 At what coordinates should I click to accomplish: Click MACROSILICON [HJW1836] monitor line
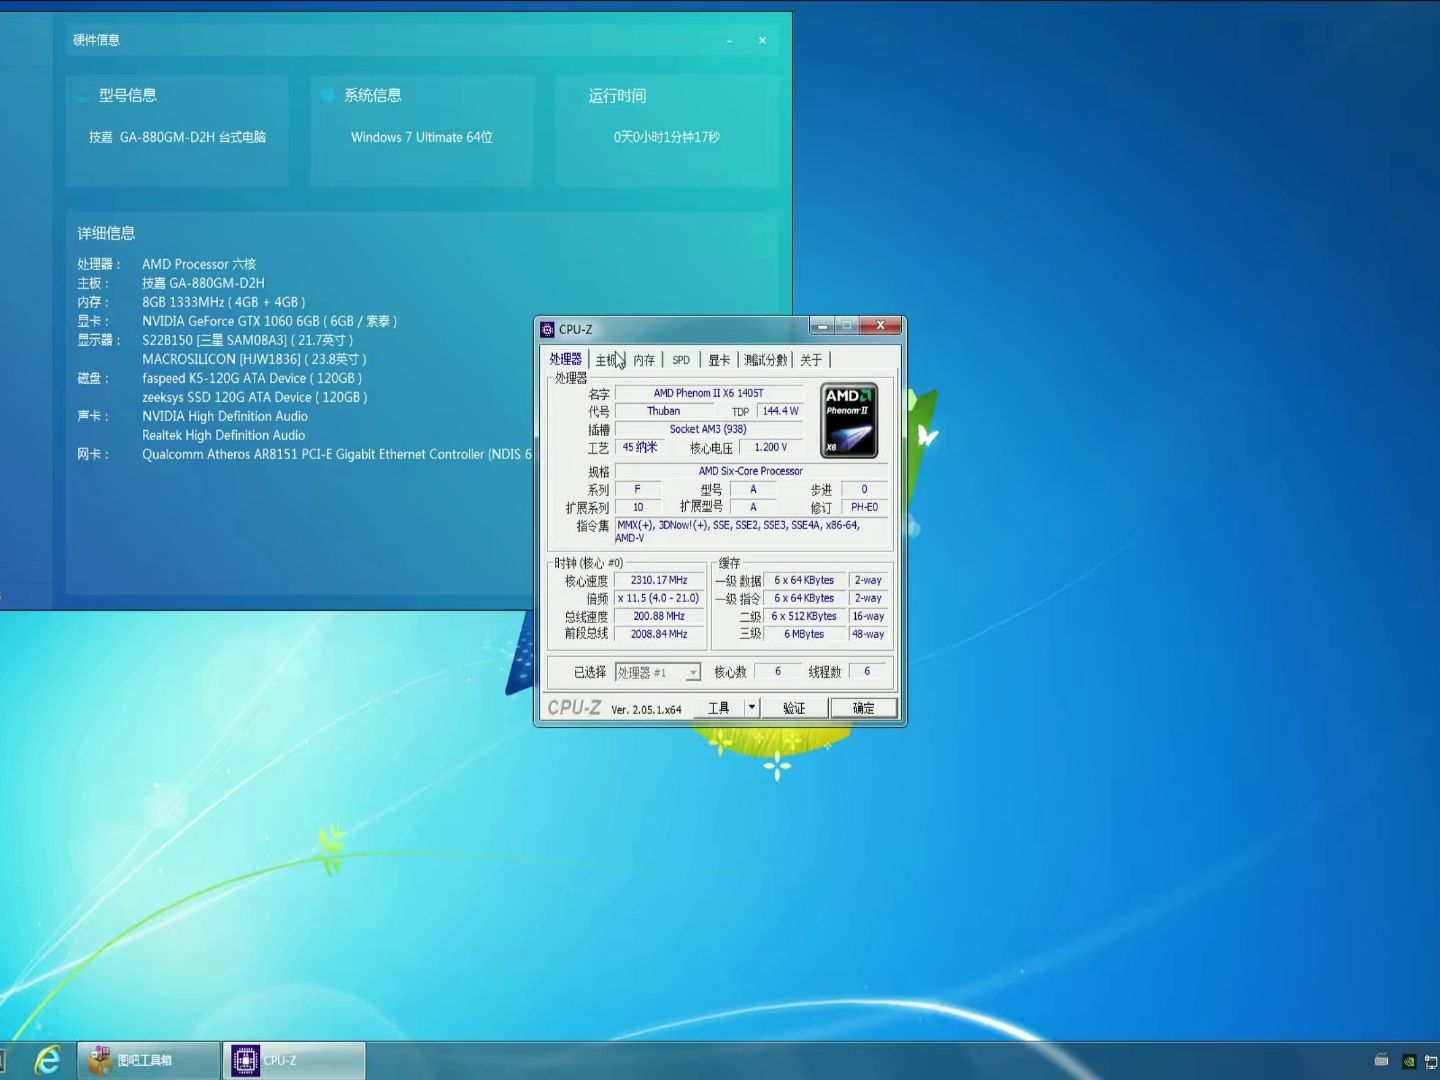(x=255, y=359)
